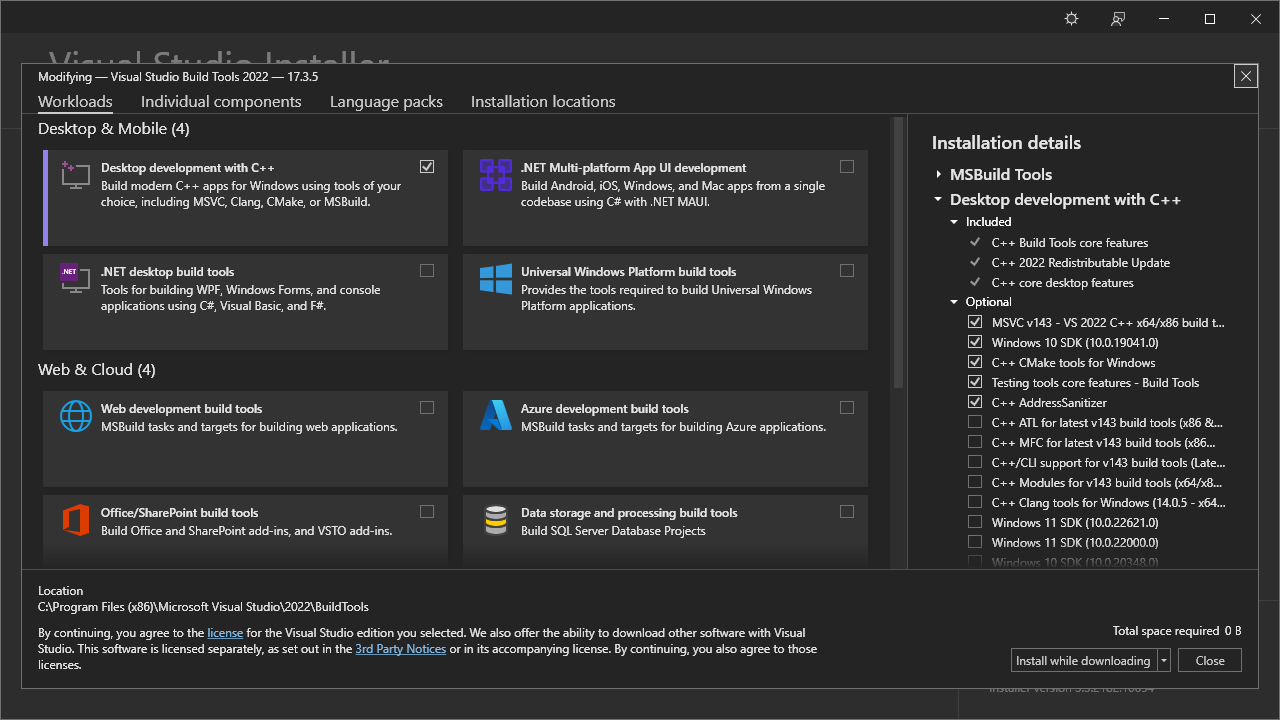Check Windows 11 SDK (10.0.22000.0)
Viewport: 1280px width, 720px height.
point(975,542)
